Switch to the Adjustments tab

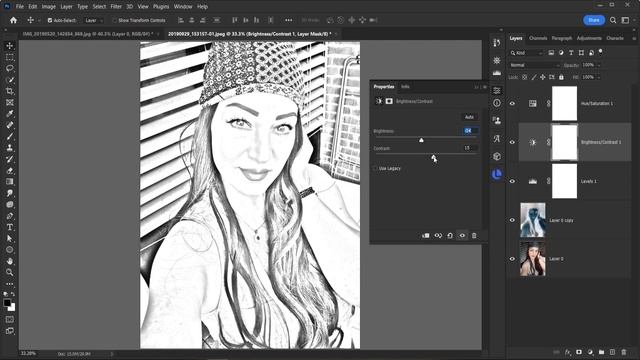point(589,38)
